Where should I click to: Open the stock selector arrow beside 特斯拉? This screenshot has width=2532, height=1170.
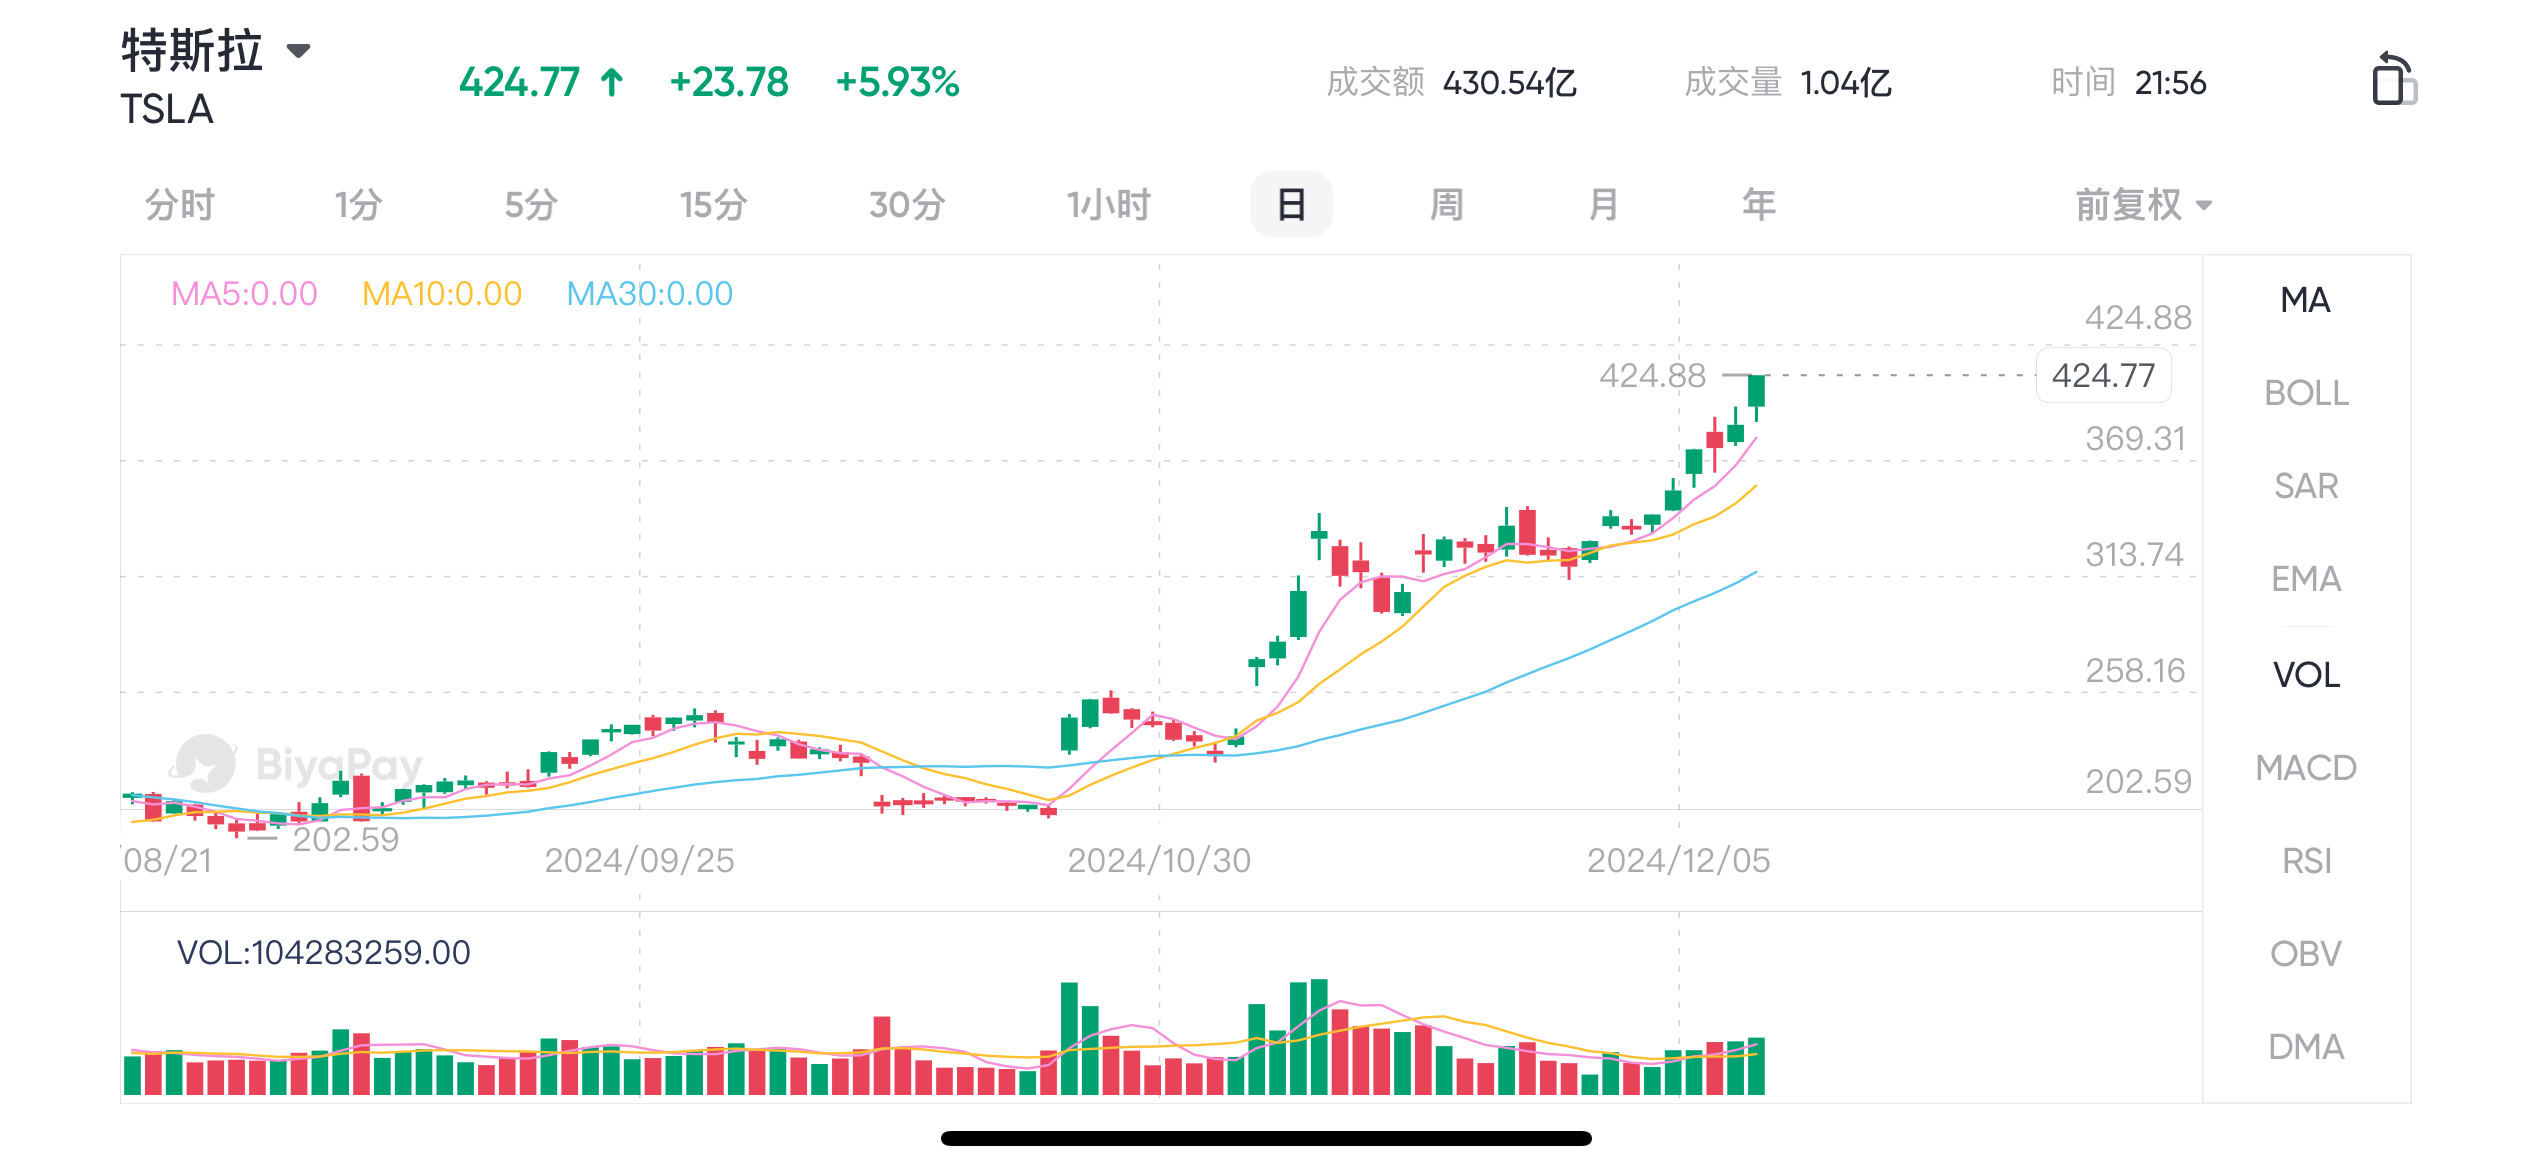pyautogui.click(x=298, y=50)
